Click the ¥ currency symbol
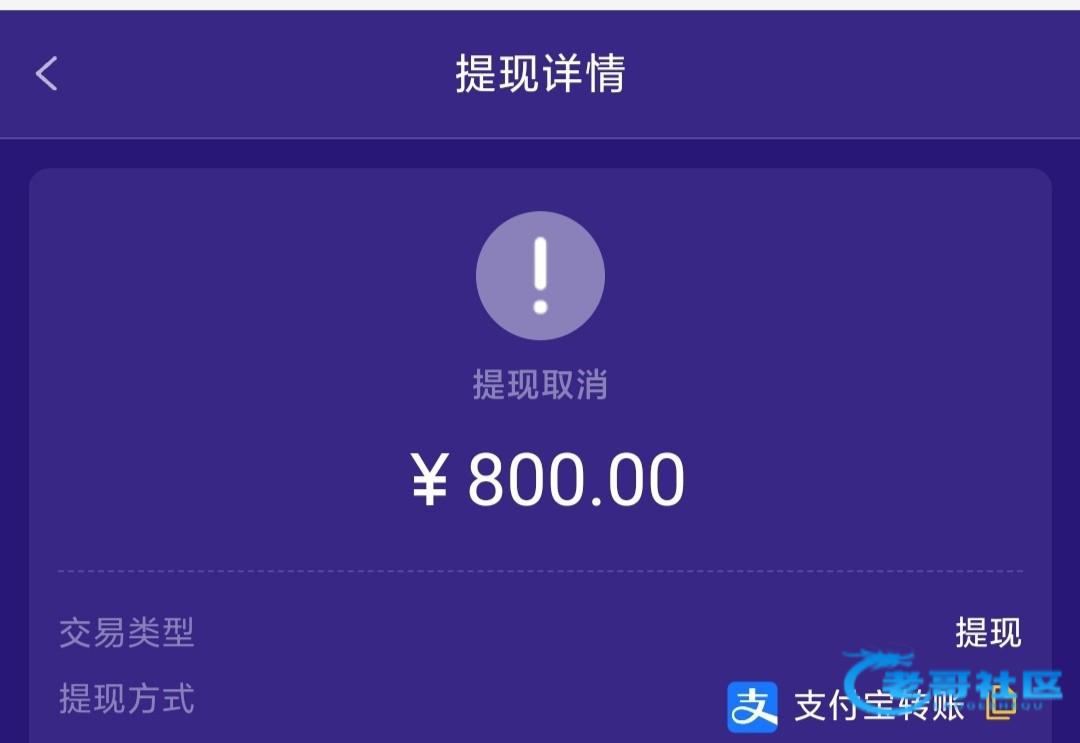 tap(430, 480)
